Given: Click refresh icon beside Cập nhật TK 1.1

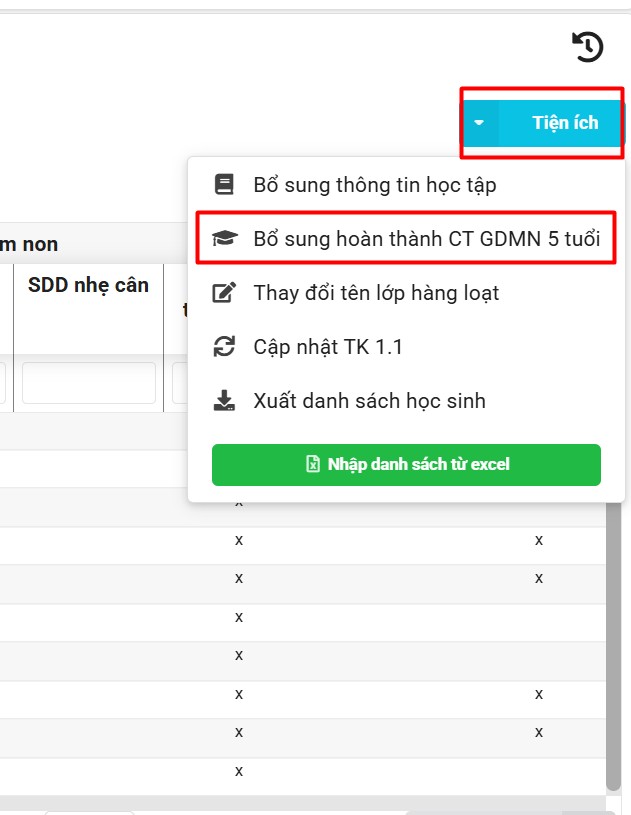Looking at the screenshot, I should [224, 347].
